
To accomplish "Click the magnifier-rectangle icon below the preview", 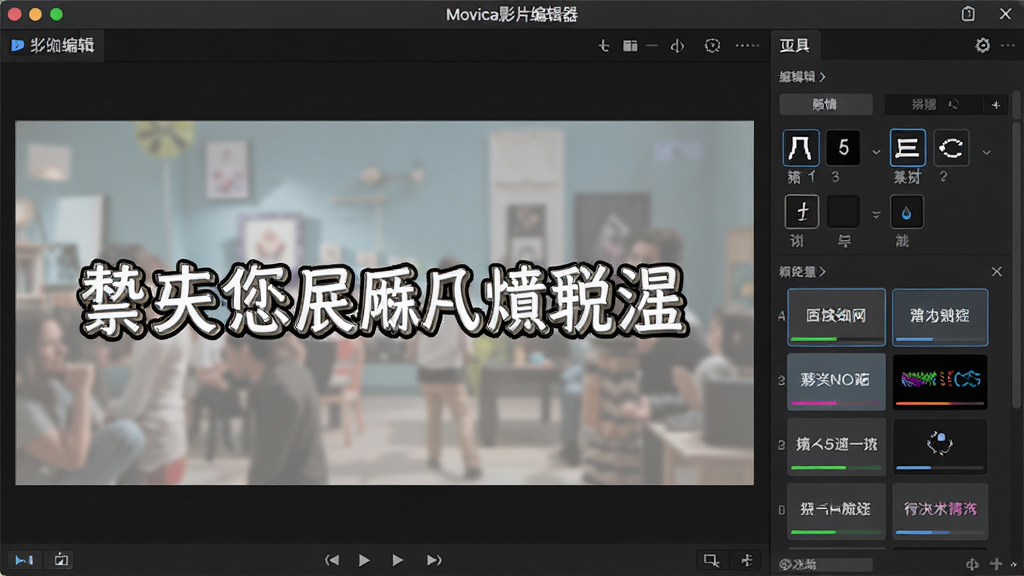I will coord(711,560).
